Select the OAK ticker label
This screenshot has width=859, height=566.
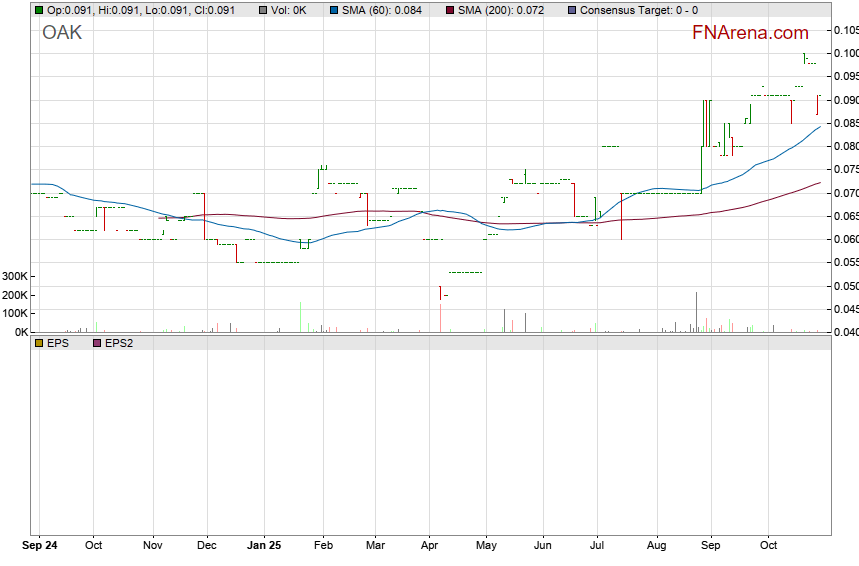62,33
